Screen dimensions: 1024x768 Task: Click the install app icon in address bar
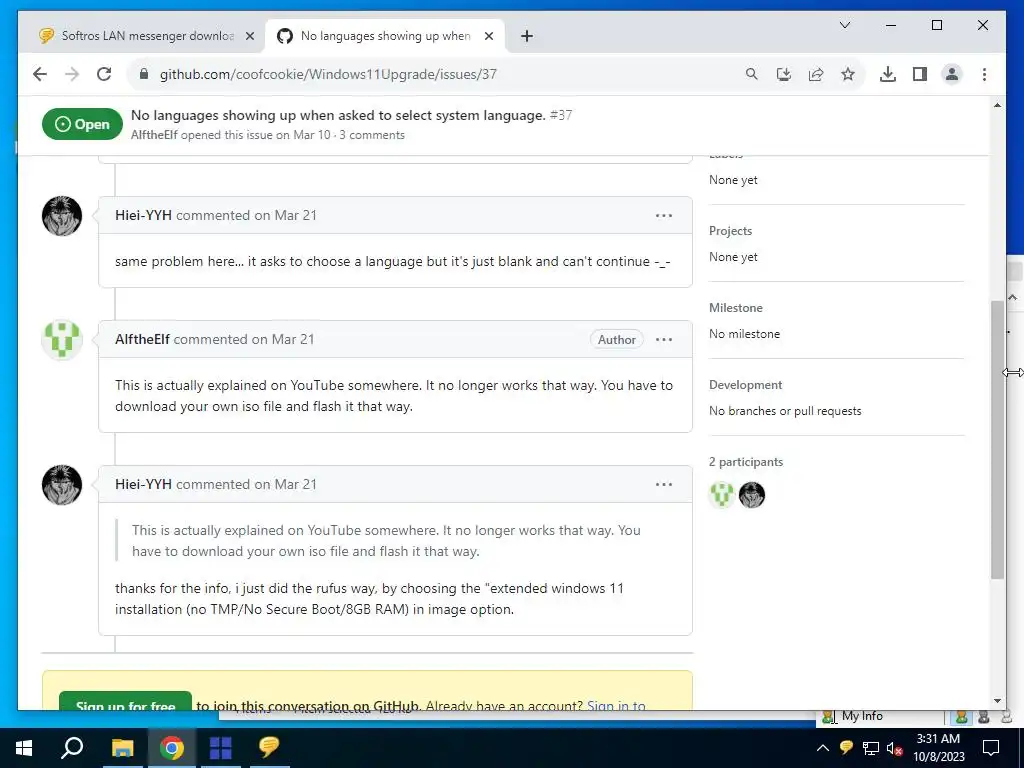click(784, 74)
